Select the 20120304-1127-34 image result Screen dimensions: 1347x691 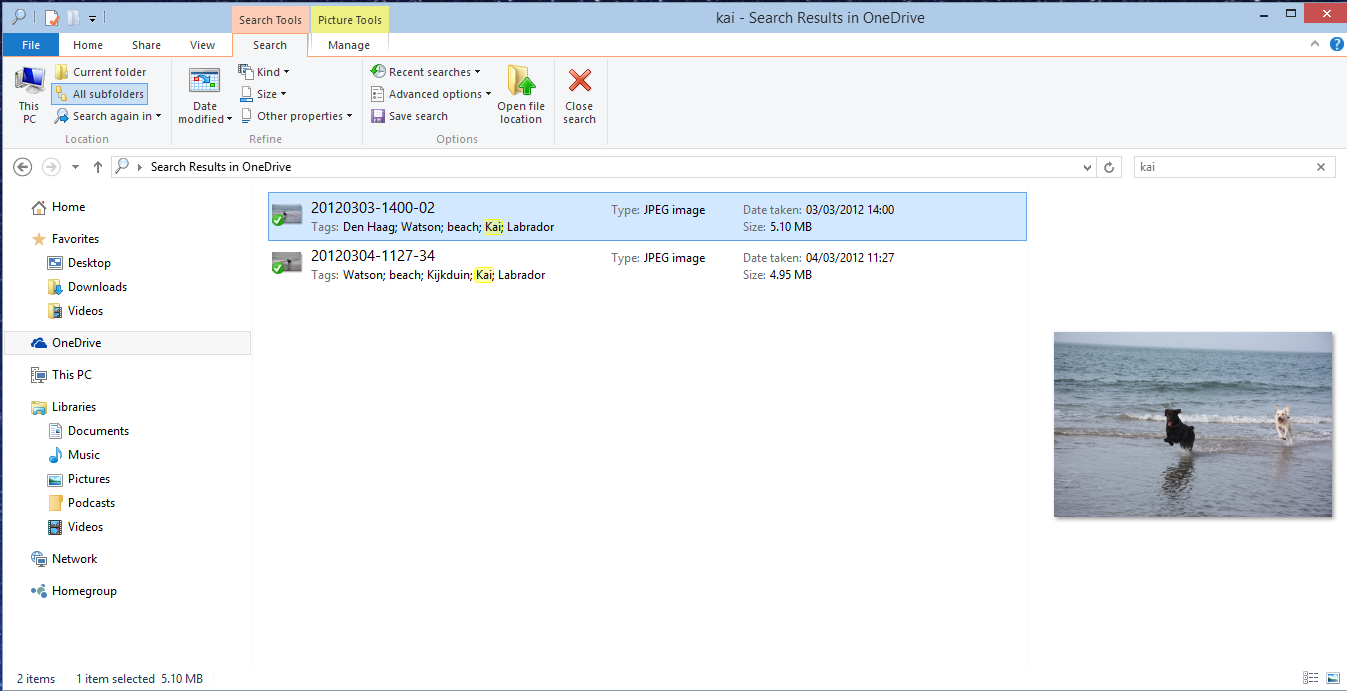pos(372,257)
